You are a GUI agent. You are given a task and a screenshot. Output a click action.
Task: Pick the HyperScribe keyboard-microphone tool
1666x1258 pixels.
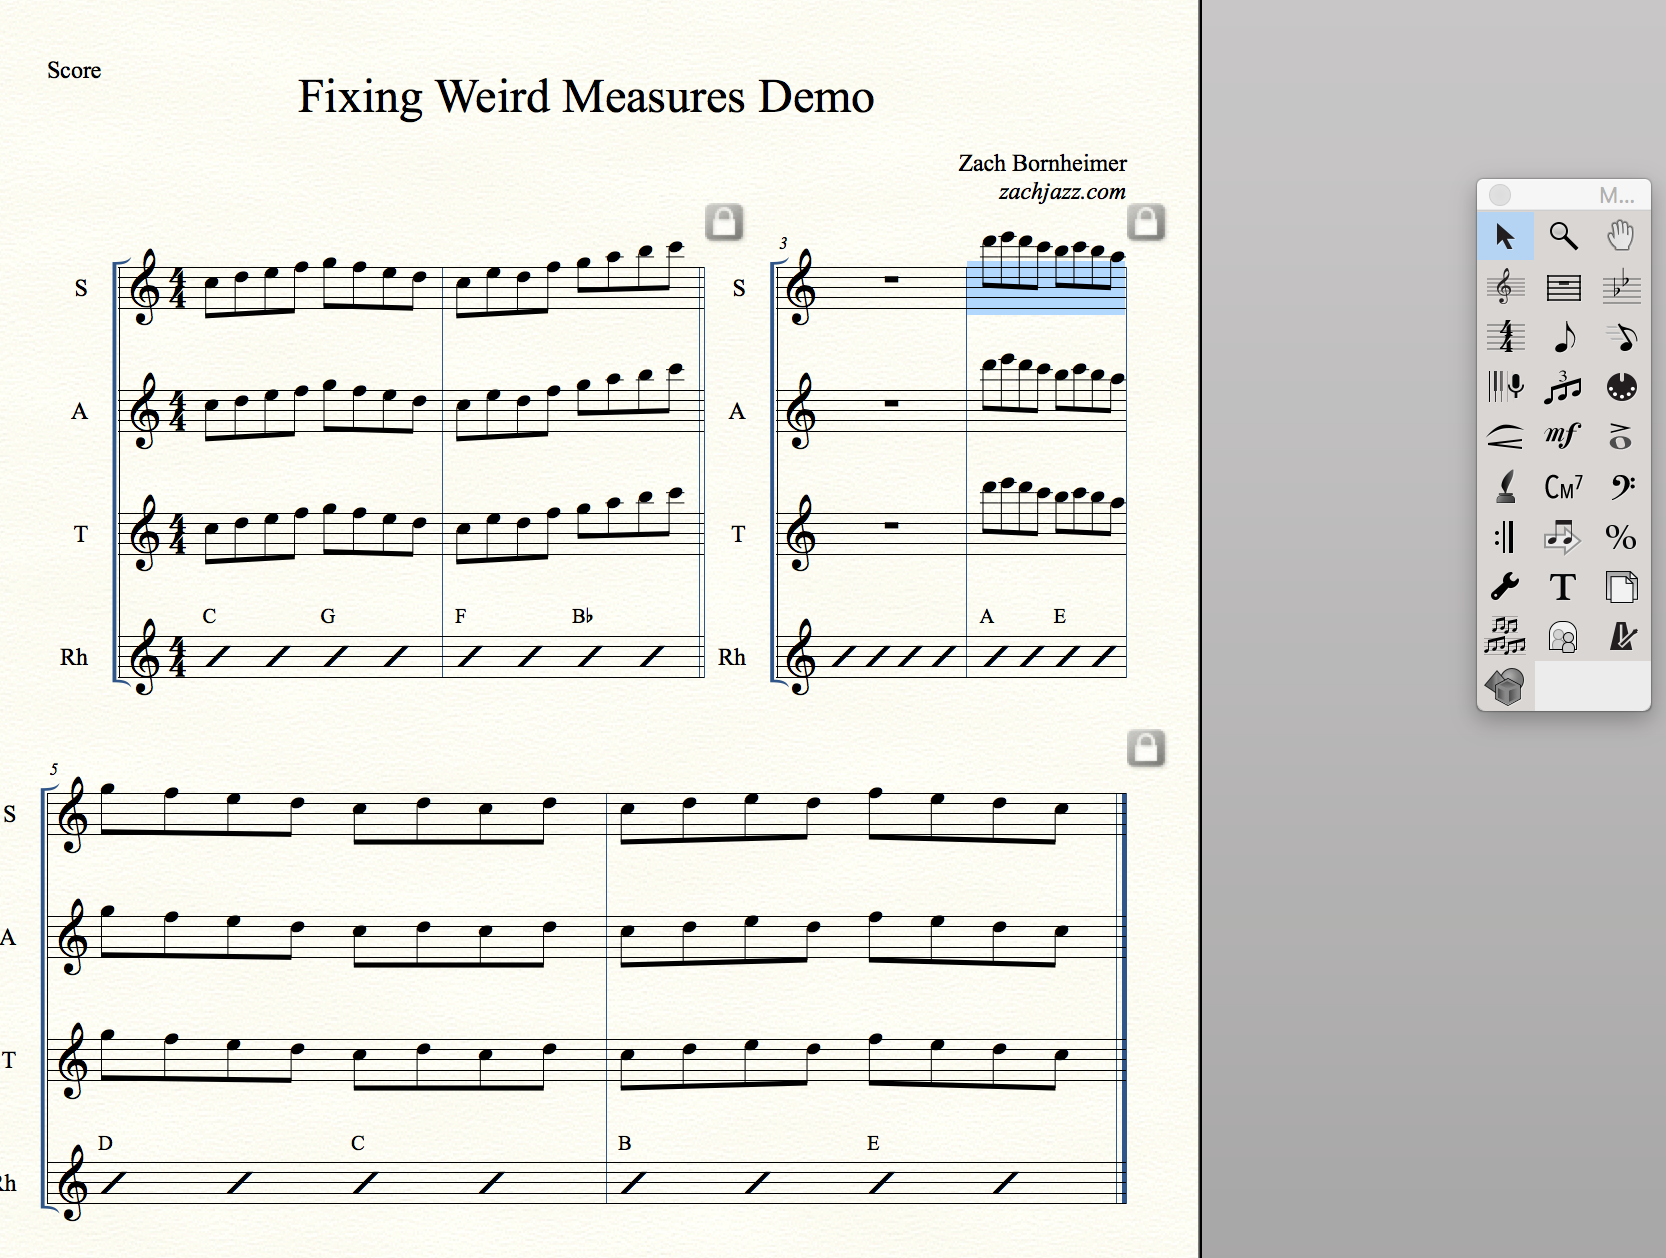coord(1505,387)
